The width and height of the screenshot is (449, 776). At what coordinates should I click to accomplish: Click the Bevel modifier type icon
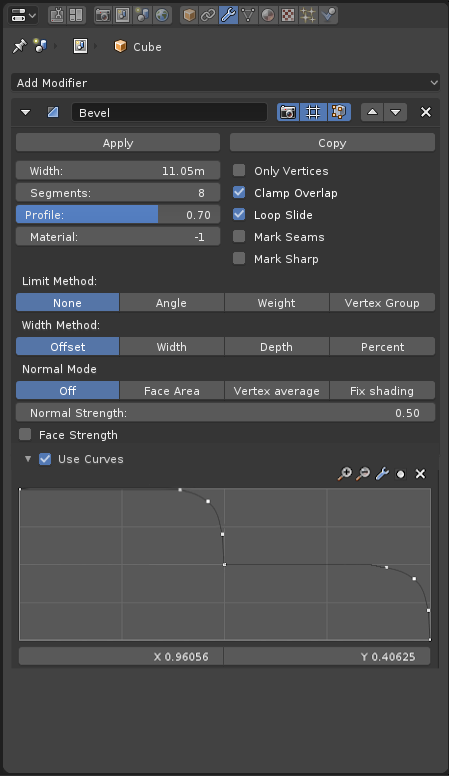(53, 112)
